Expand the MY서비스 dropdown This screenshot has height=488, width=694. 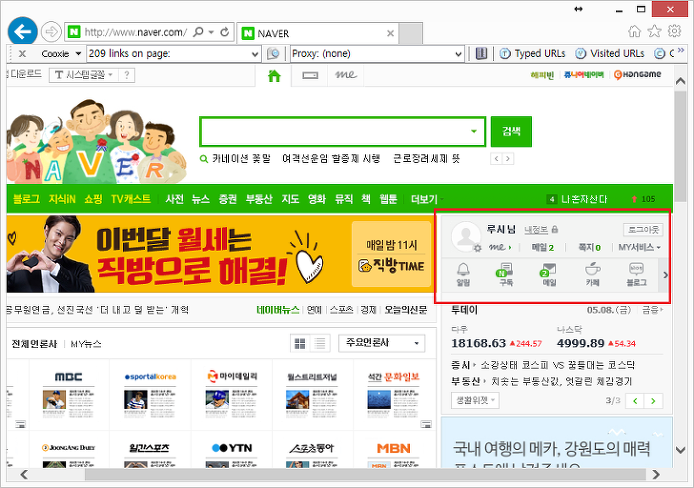point(639,247)
